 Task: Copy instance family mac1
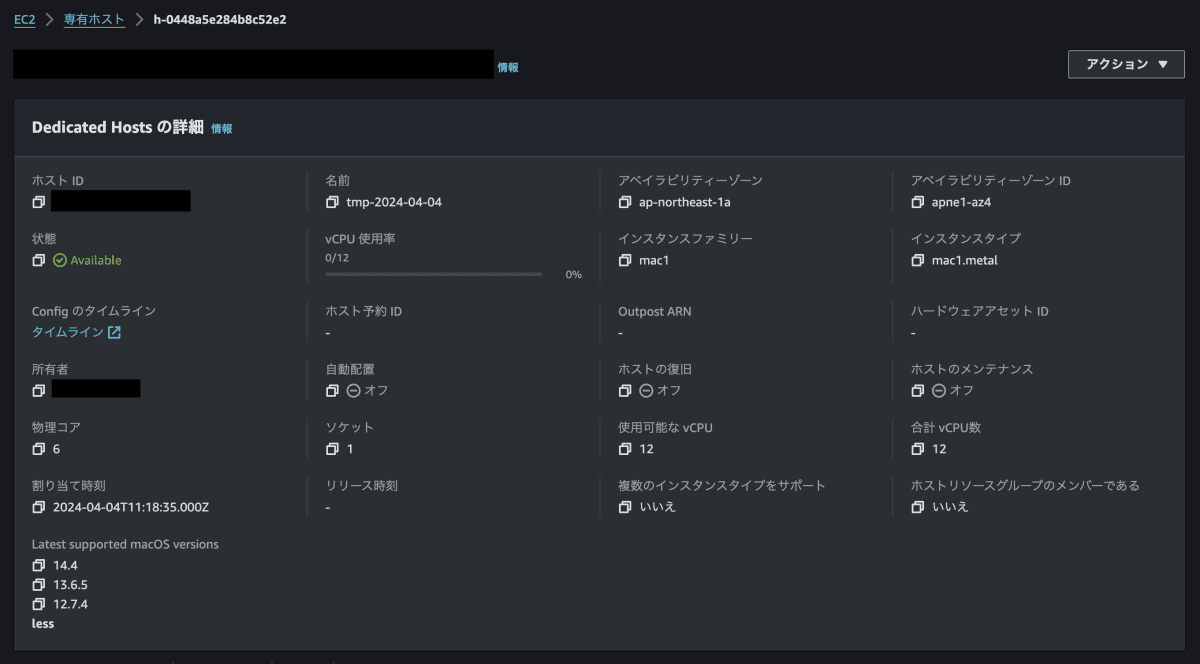(x=625, y=260)
